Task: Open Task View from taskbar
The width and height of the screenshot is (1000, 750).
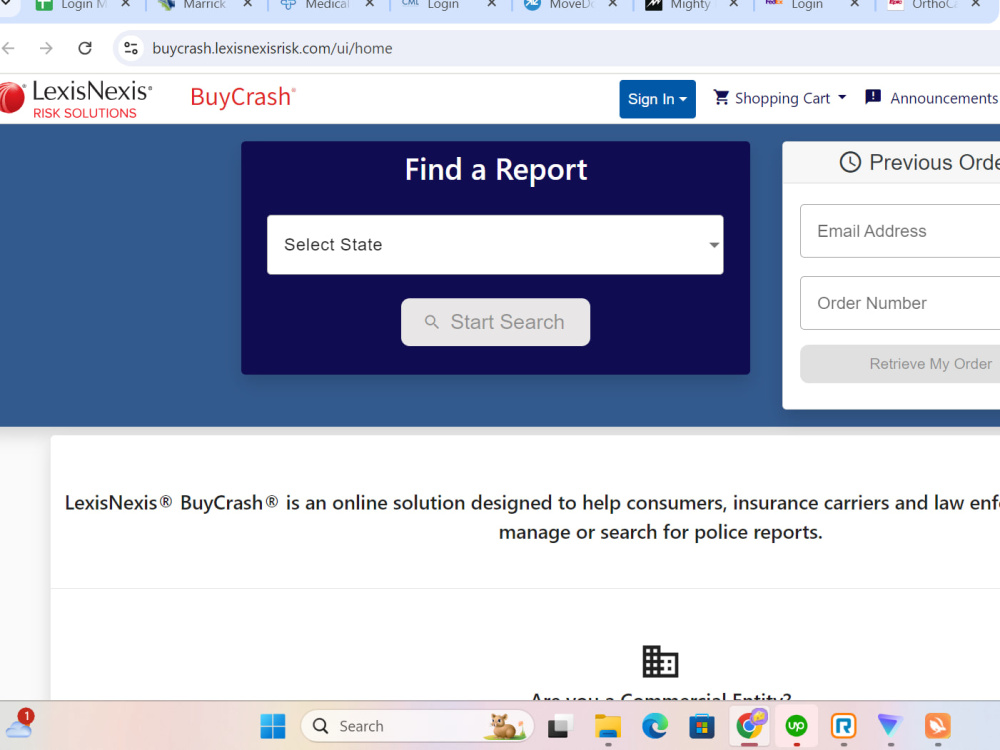Action: [x=561, y=726]
